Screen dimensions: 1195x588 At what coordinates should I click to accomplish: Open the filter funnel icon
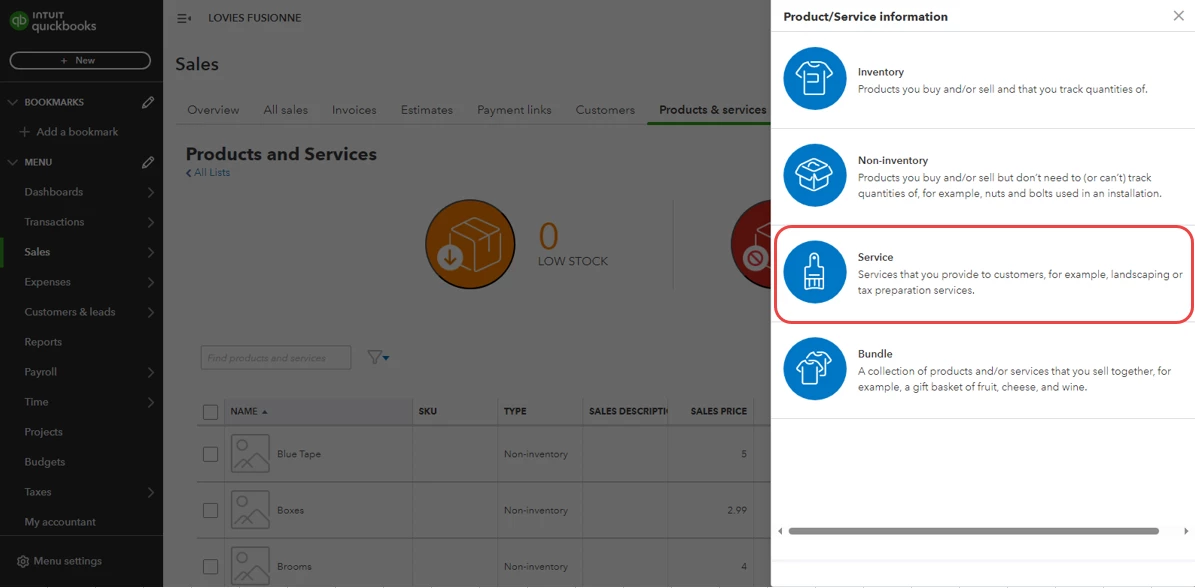378,357
